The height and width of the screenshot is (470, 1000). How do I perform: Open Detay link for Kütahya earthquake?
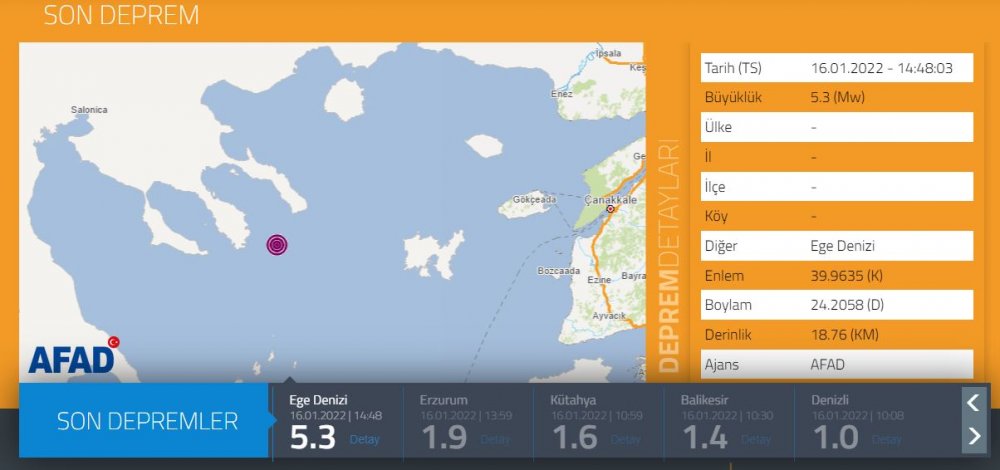pyautogui.click(x=625, y=439)
